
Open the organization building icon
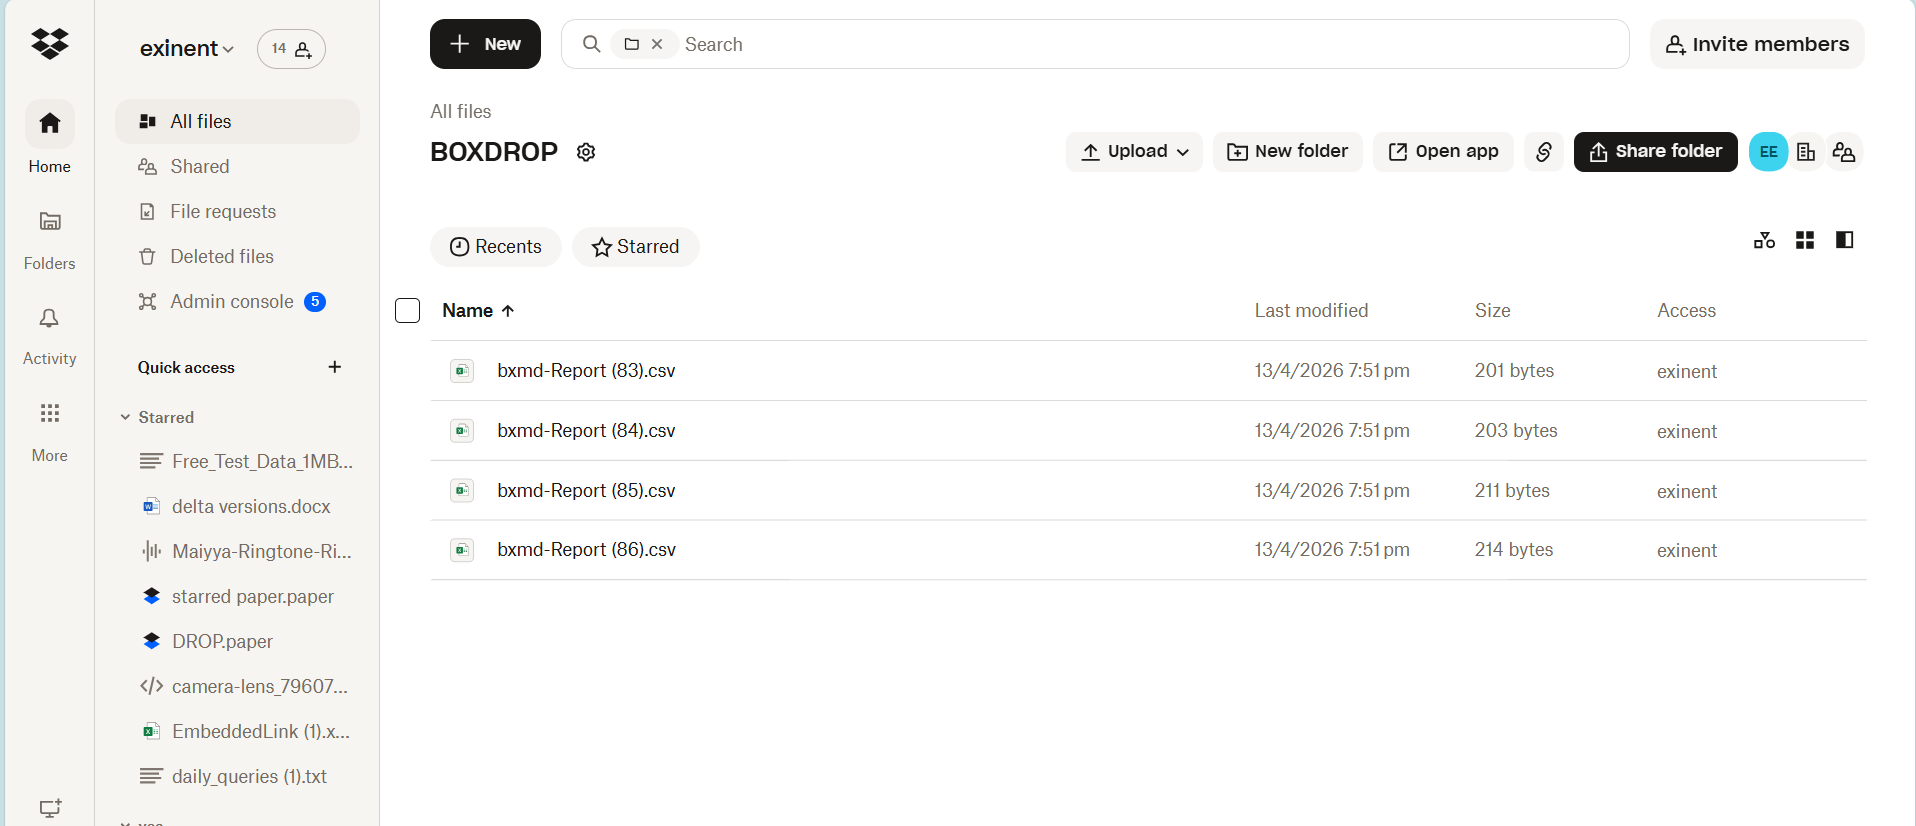coord(1806,152)
